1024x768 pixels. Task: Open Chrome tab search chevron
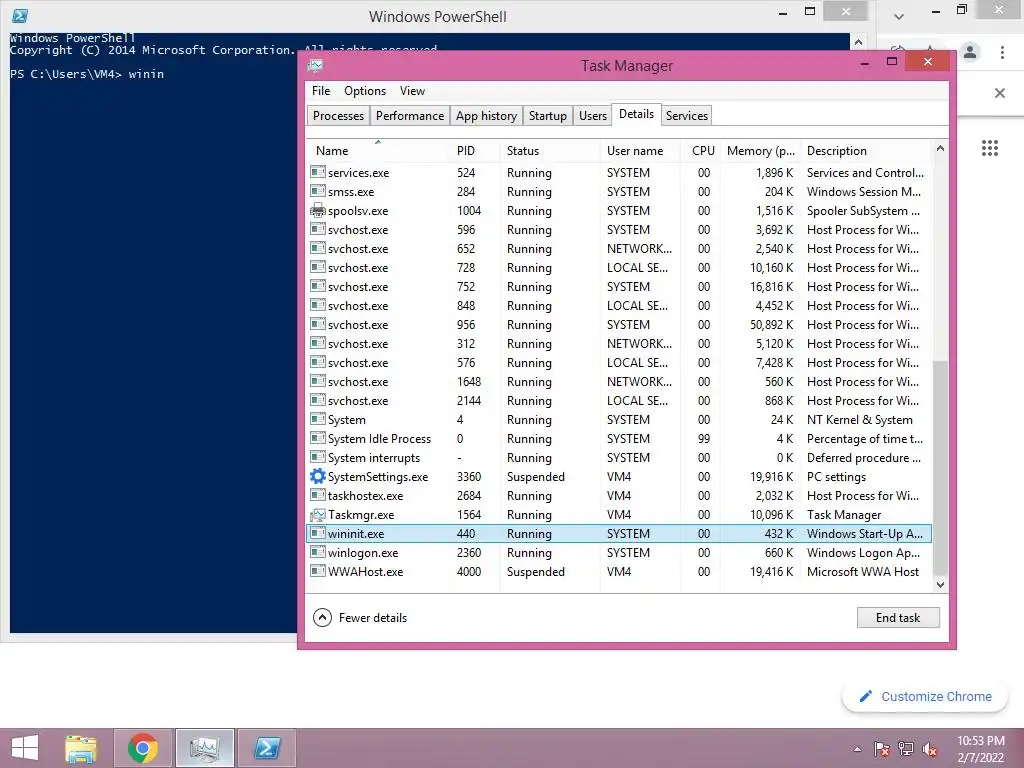pos(899,16)
